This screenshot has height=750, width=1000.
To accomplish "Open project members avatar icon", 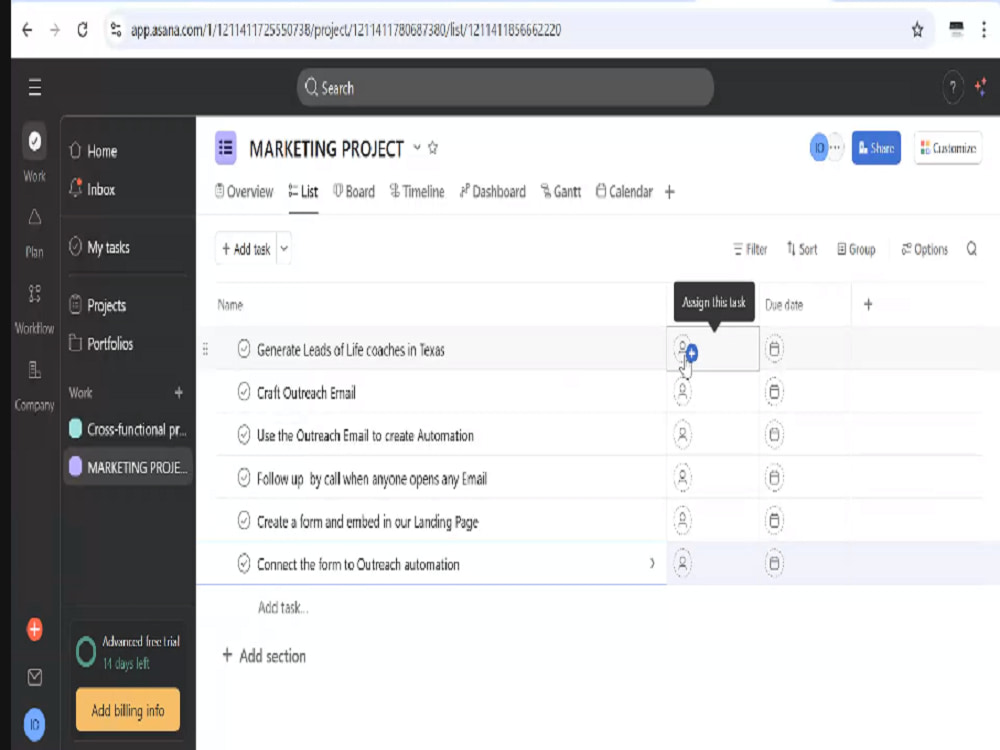I will (819, 148).
